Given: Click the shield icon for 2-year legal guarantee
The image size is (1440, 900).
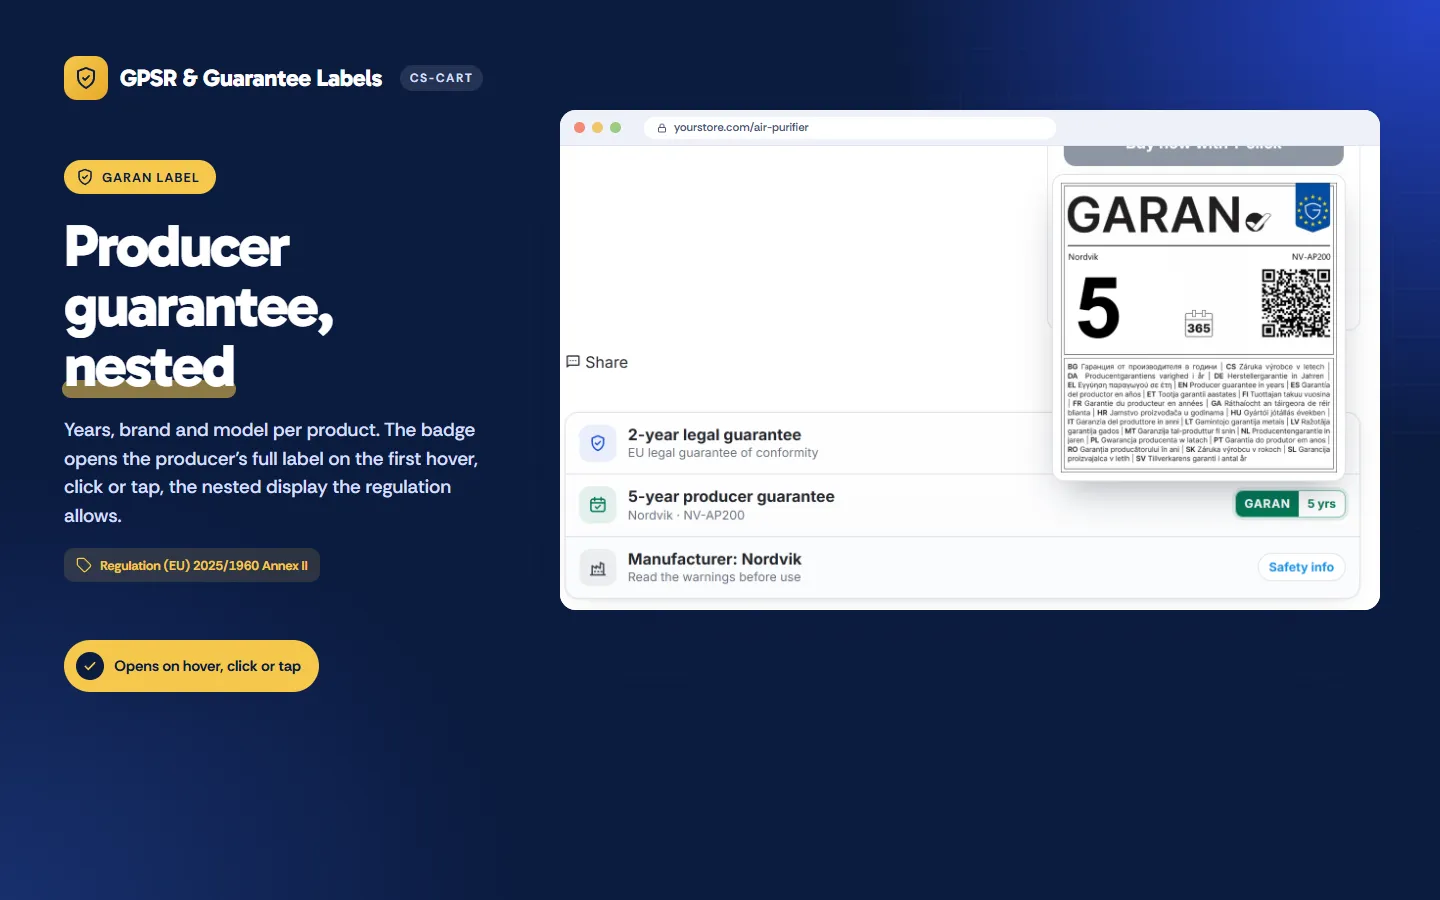Looking at the screenshot, I should click(598, 443).
